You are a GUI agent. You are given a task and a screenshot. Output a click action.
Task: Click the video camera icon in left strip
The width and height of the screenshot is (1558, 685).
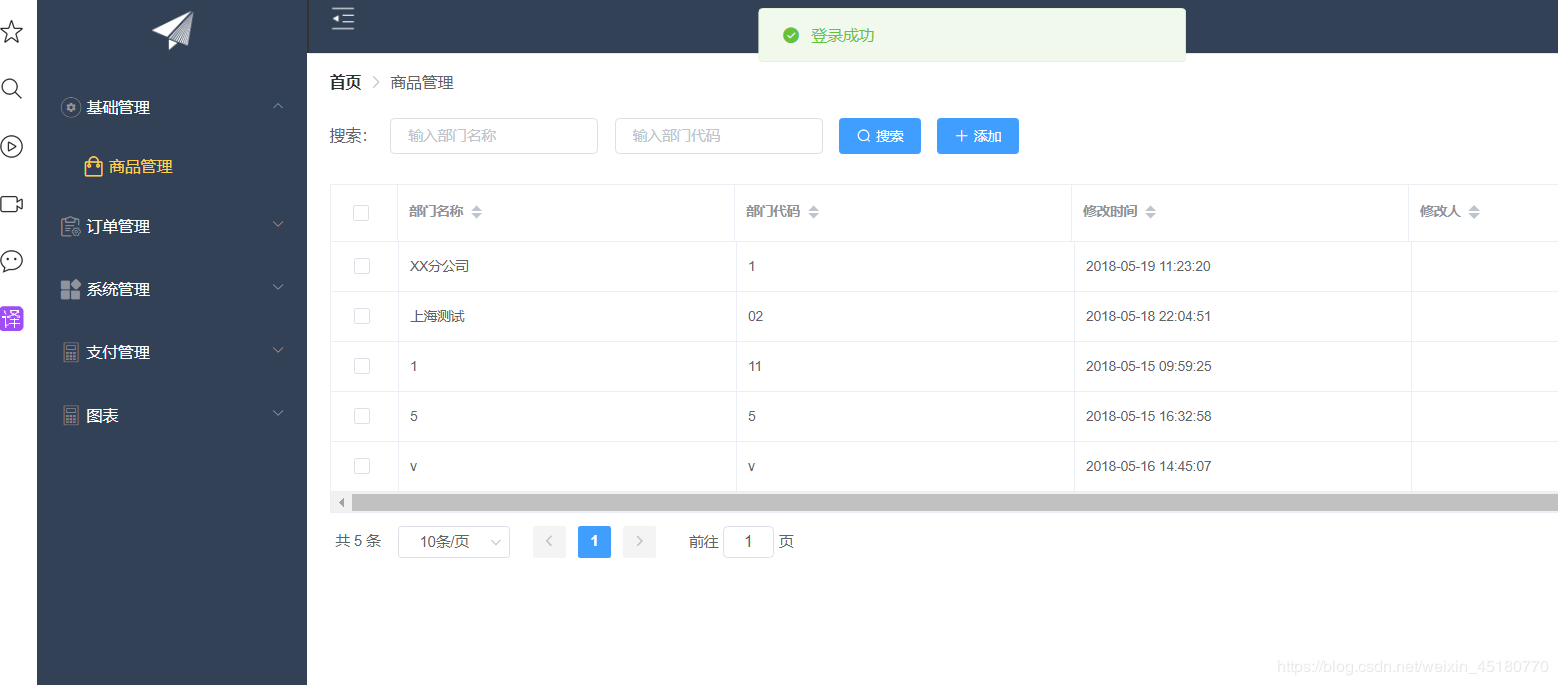pyautogui.click(x=11, y=204)
